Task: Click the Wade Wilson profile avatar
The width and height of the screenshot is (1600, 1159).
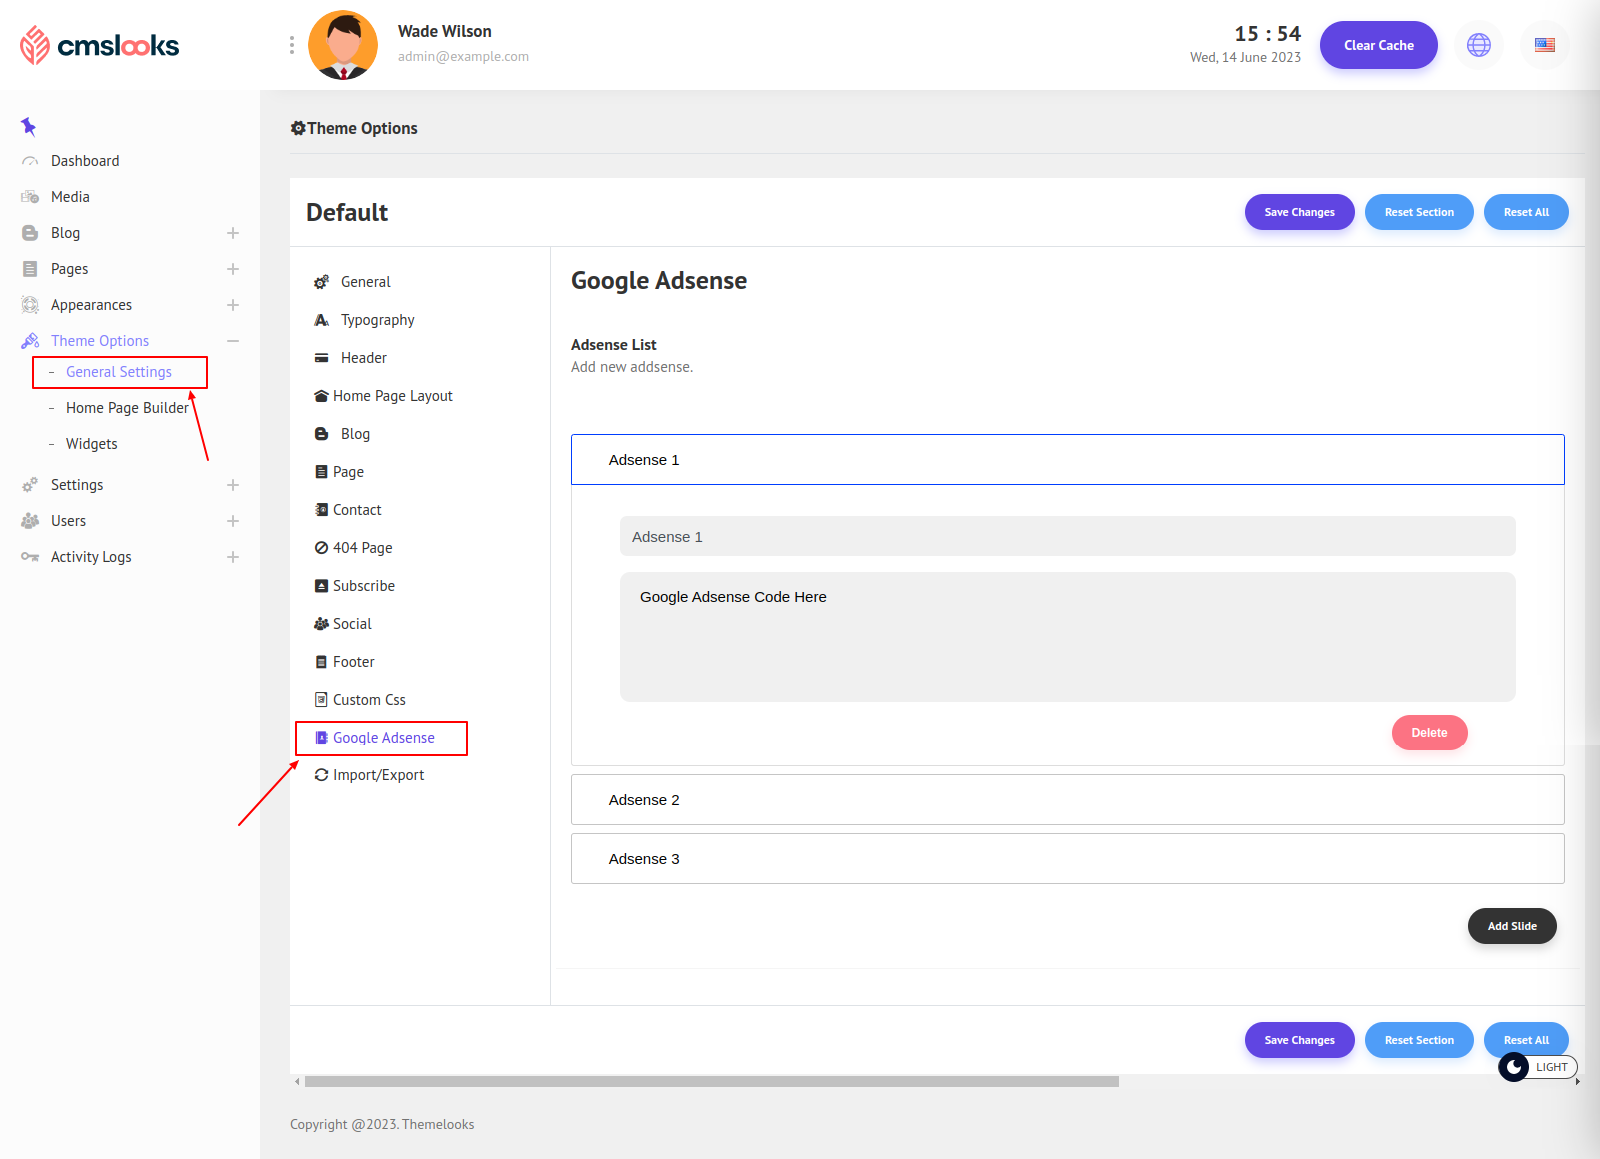Action: [343, 45]
